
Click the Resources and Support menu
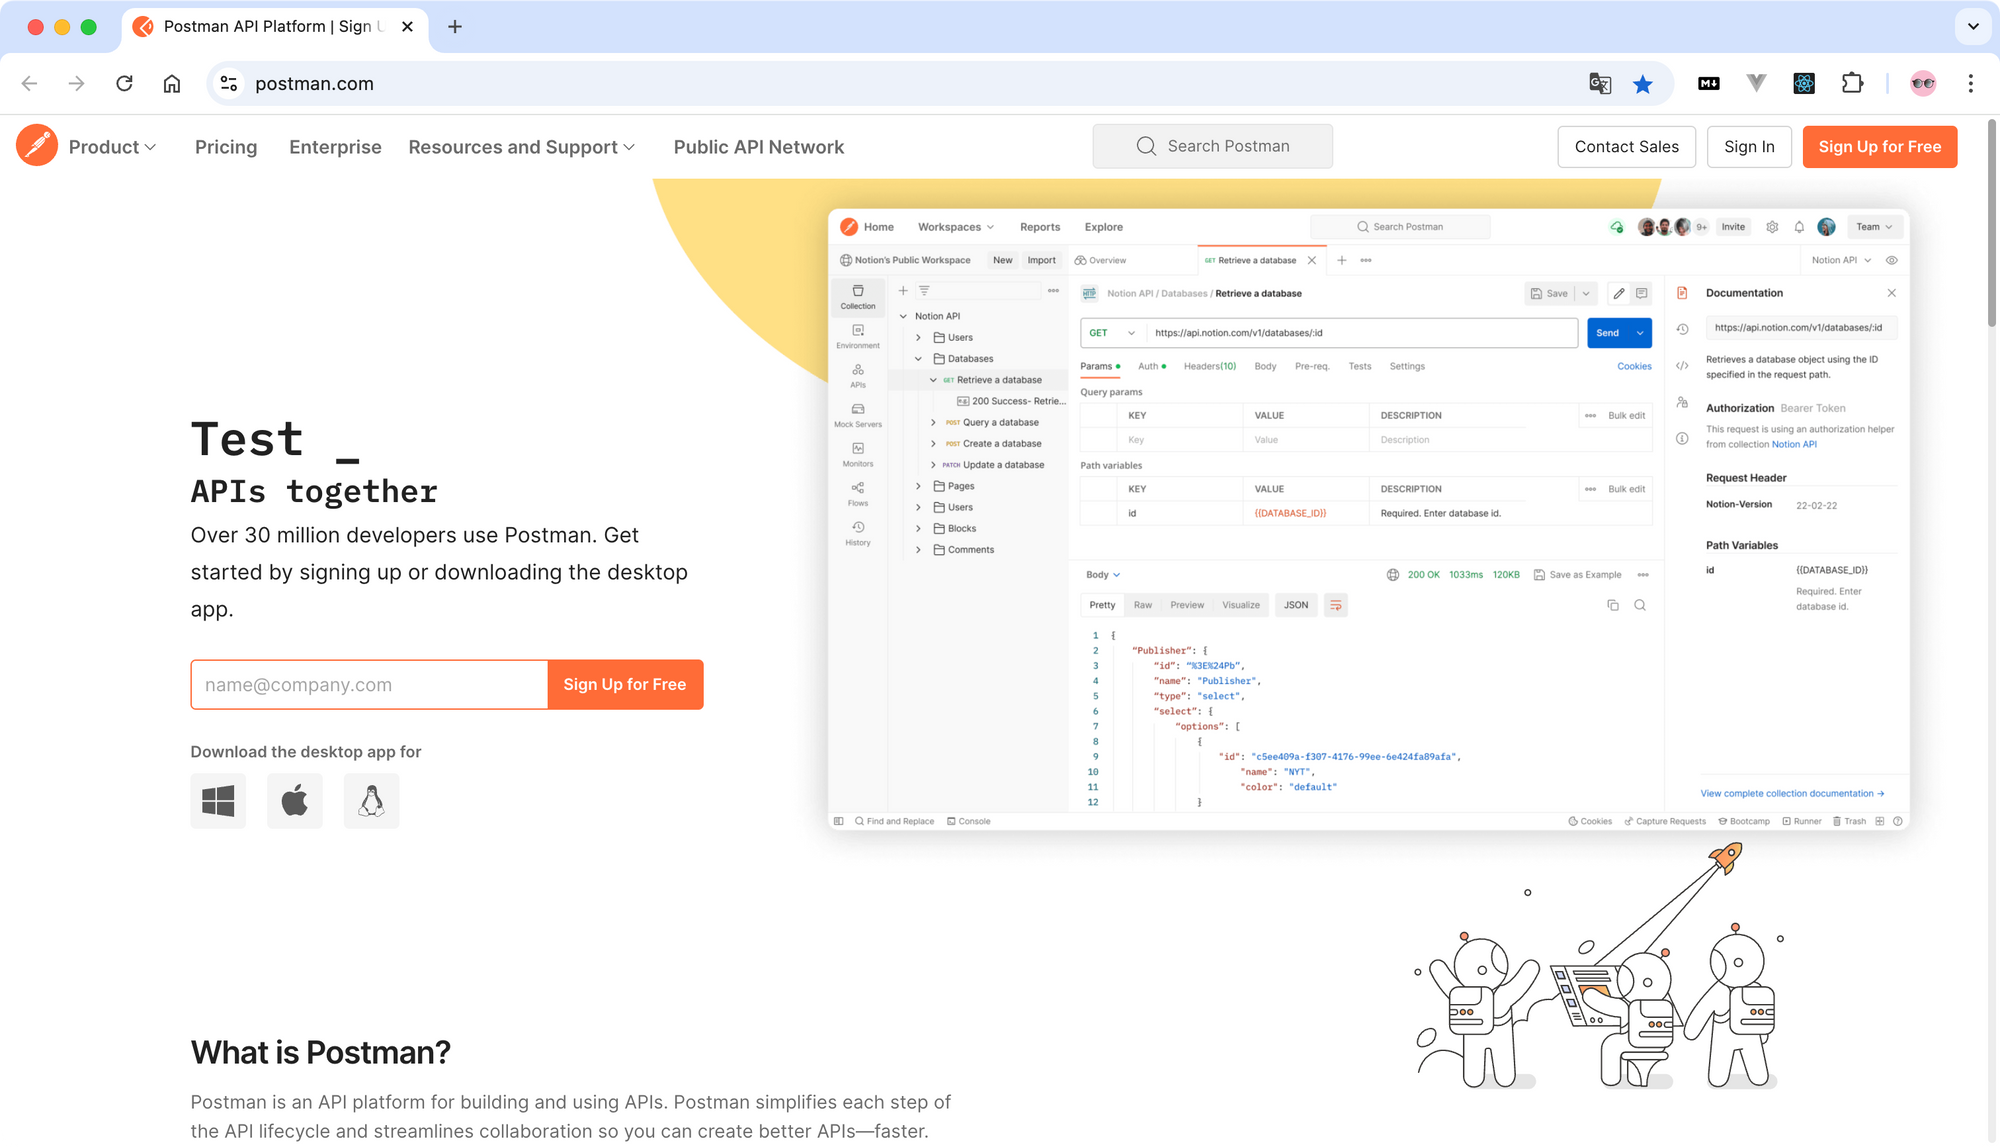click(x=521, y=147)
